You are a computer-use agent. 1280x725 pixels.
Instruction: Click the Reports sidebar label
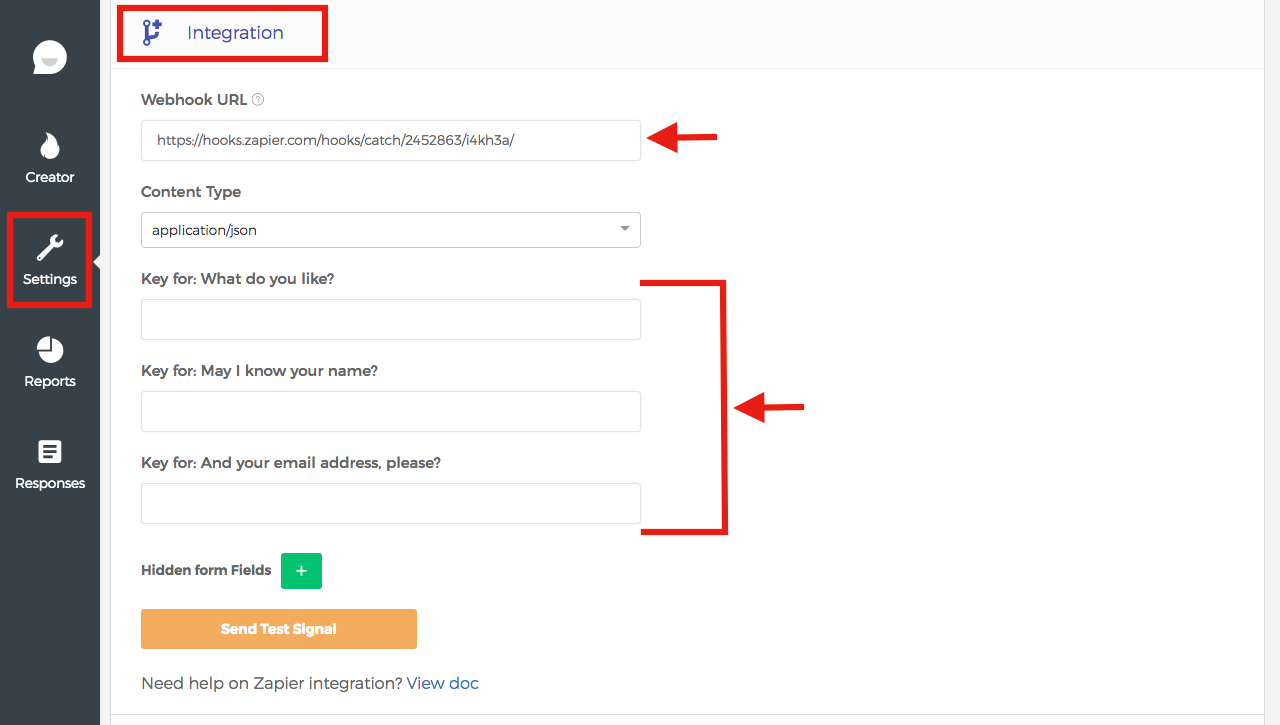tap(50, 381)
